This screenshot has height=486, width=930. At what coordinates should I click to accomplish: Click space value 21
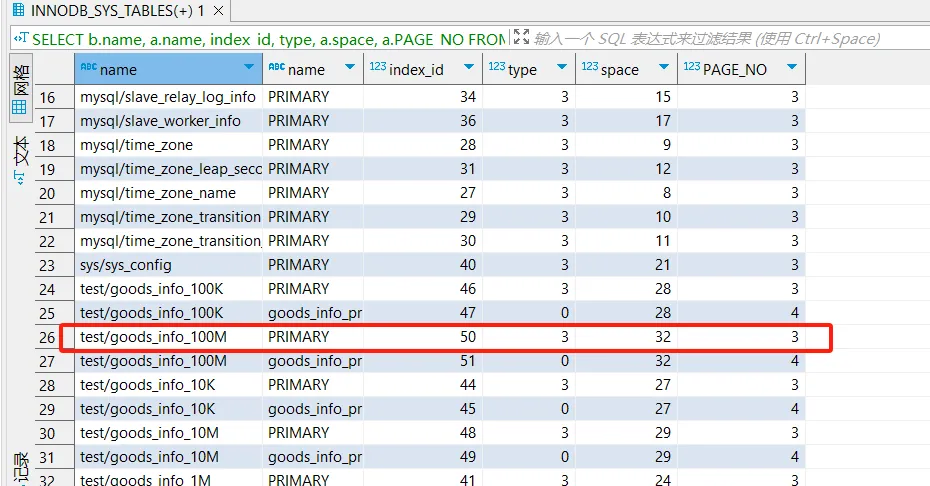pos(626,265)
